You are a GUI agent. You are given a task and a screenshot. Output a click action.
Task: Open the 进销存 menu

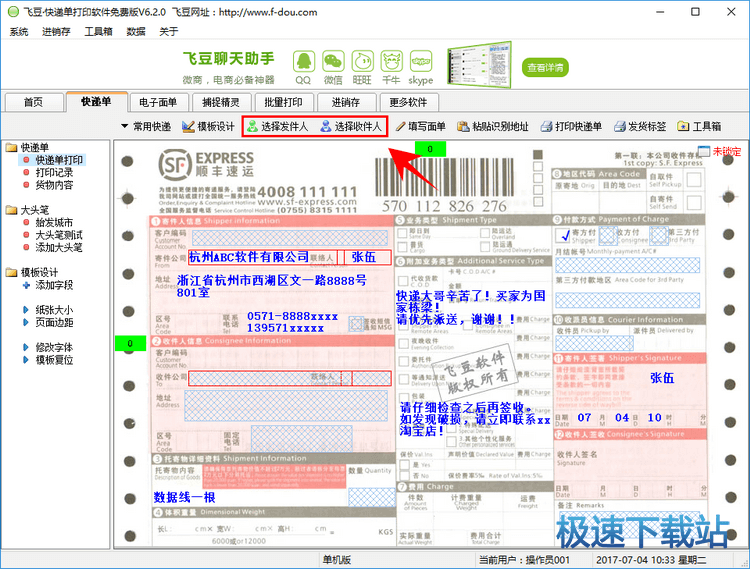(56, 32)
